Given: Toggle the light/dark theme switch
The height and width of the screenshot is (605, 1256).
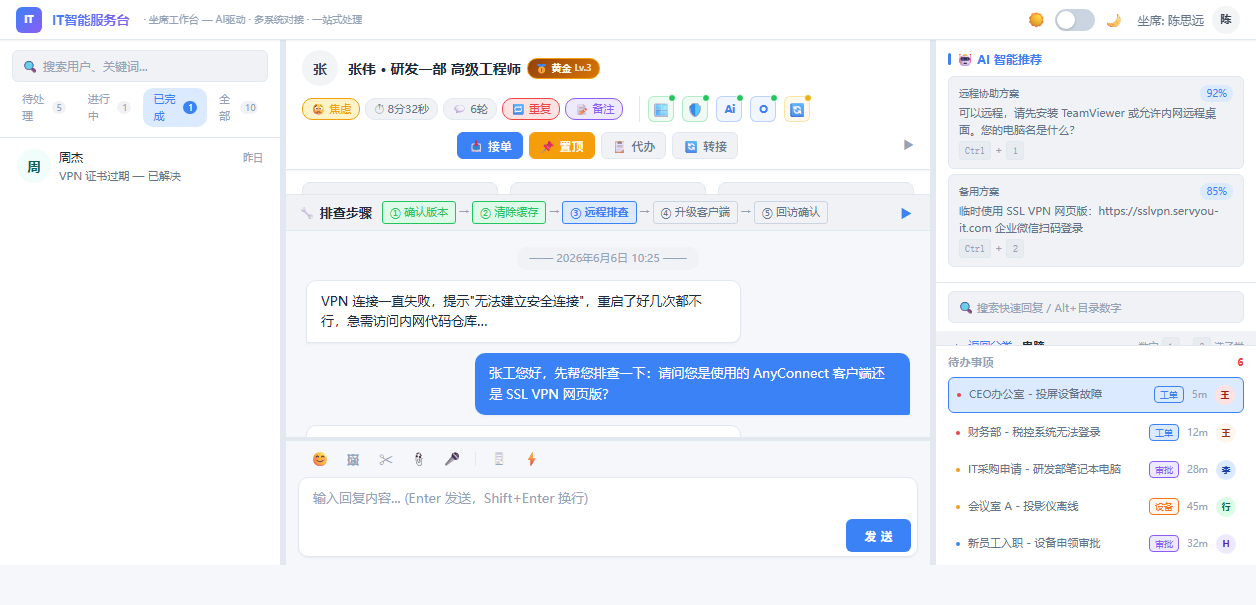Looking at the screenshot, I should point(1075,20).
